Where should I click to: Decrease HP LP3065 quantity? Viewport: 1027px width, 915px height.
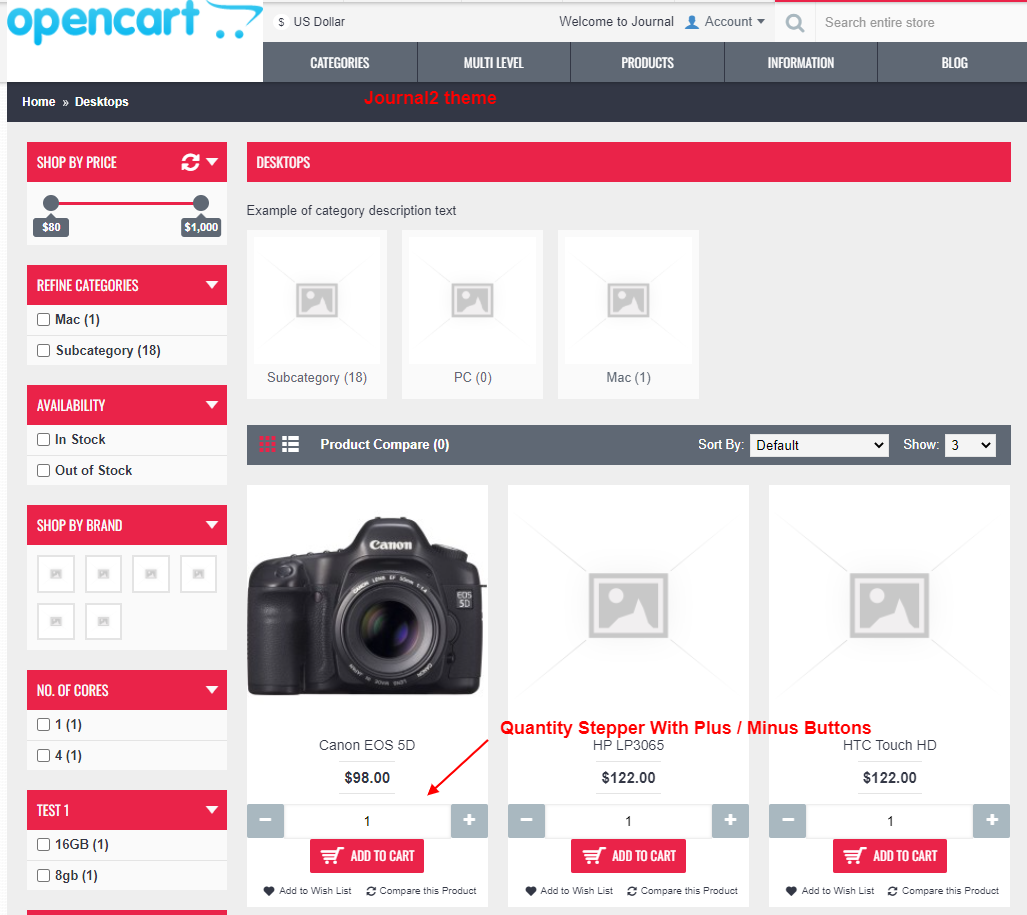[526, 820]
